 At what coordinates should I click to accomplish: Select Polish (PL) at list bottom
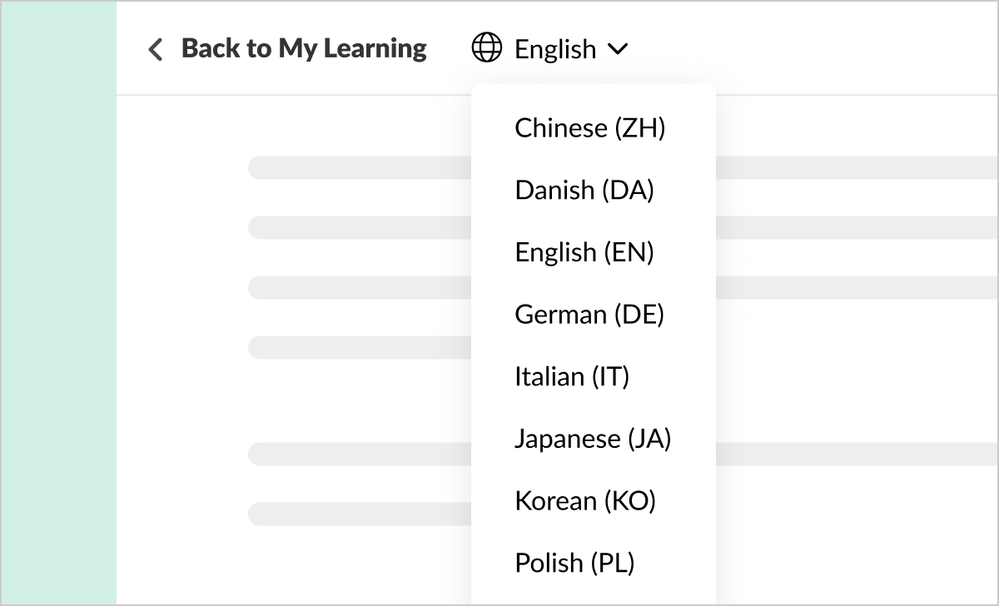(x=574, y=562)
